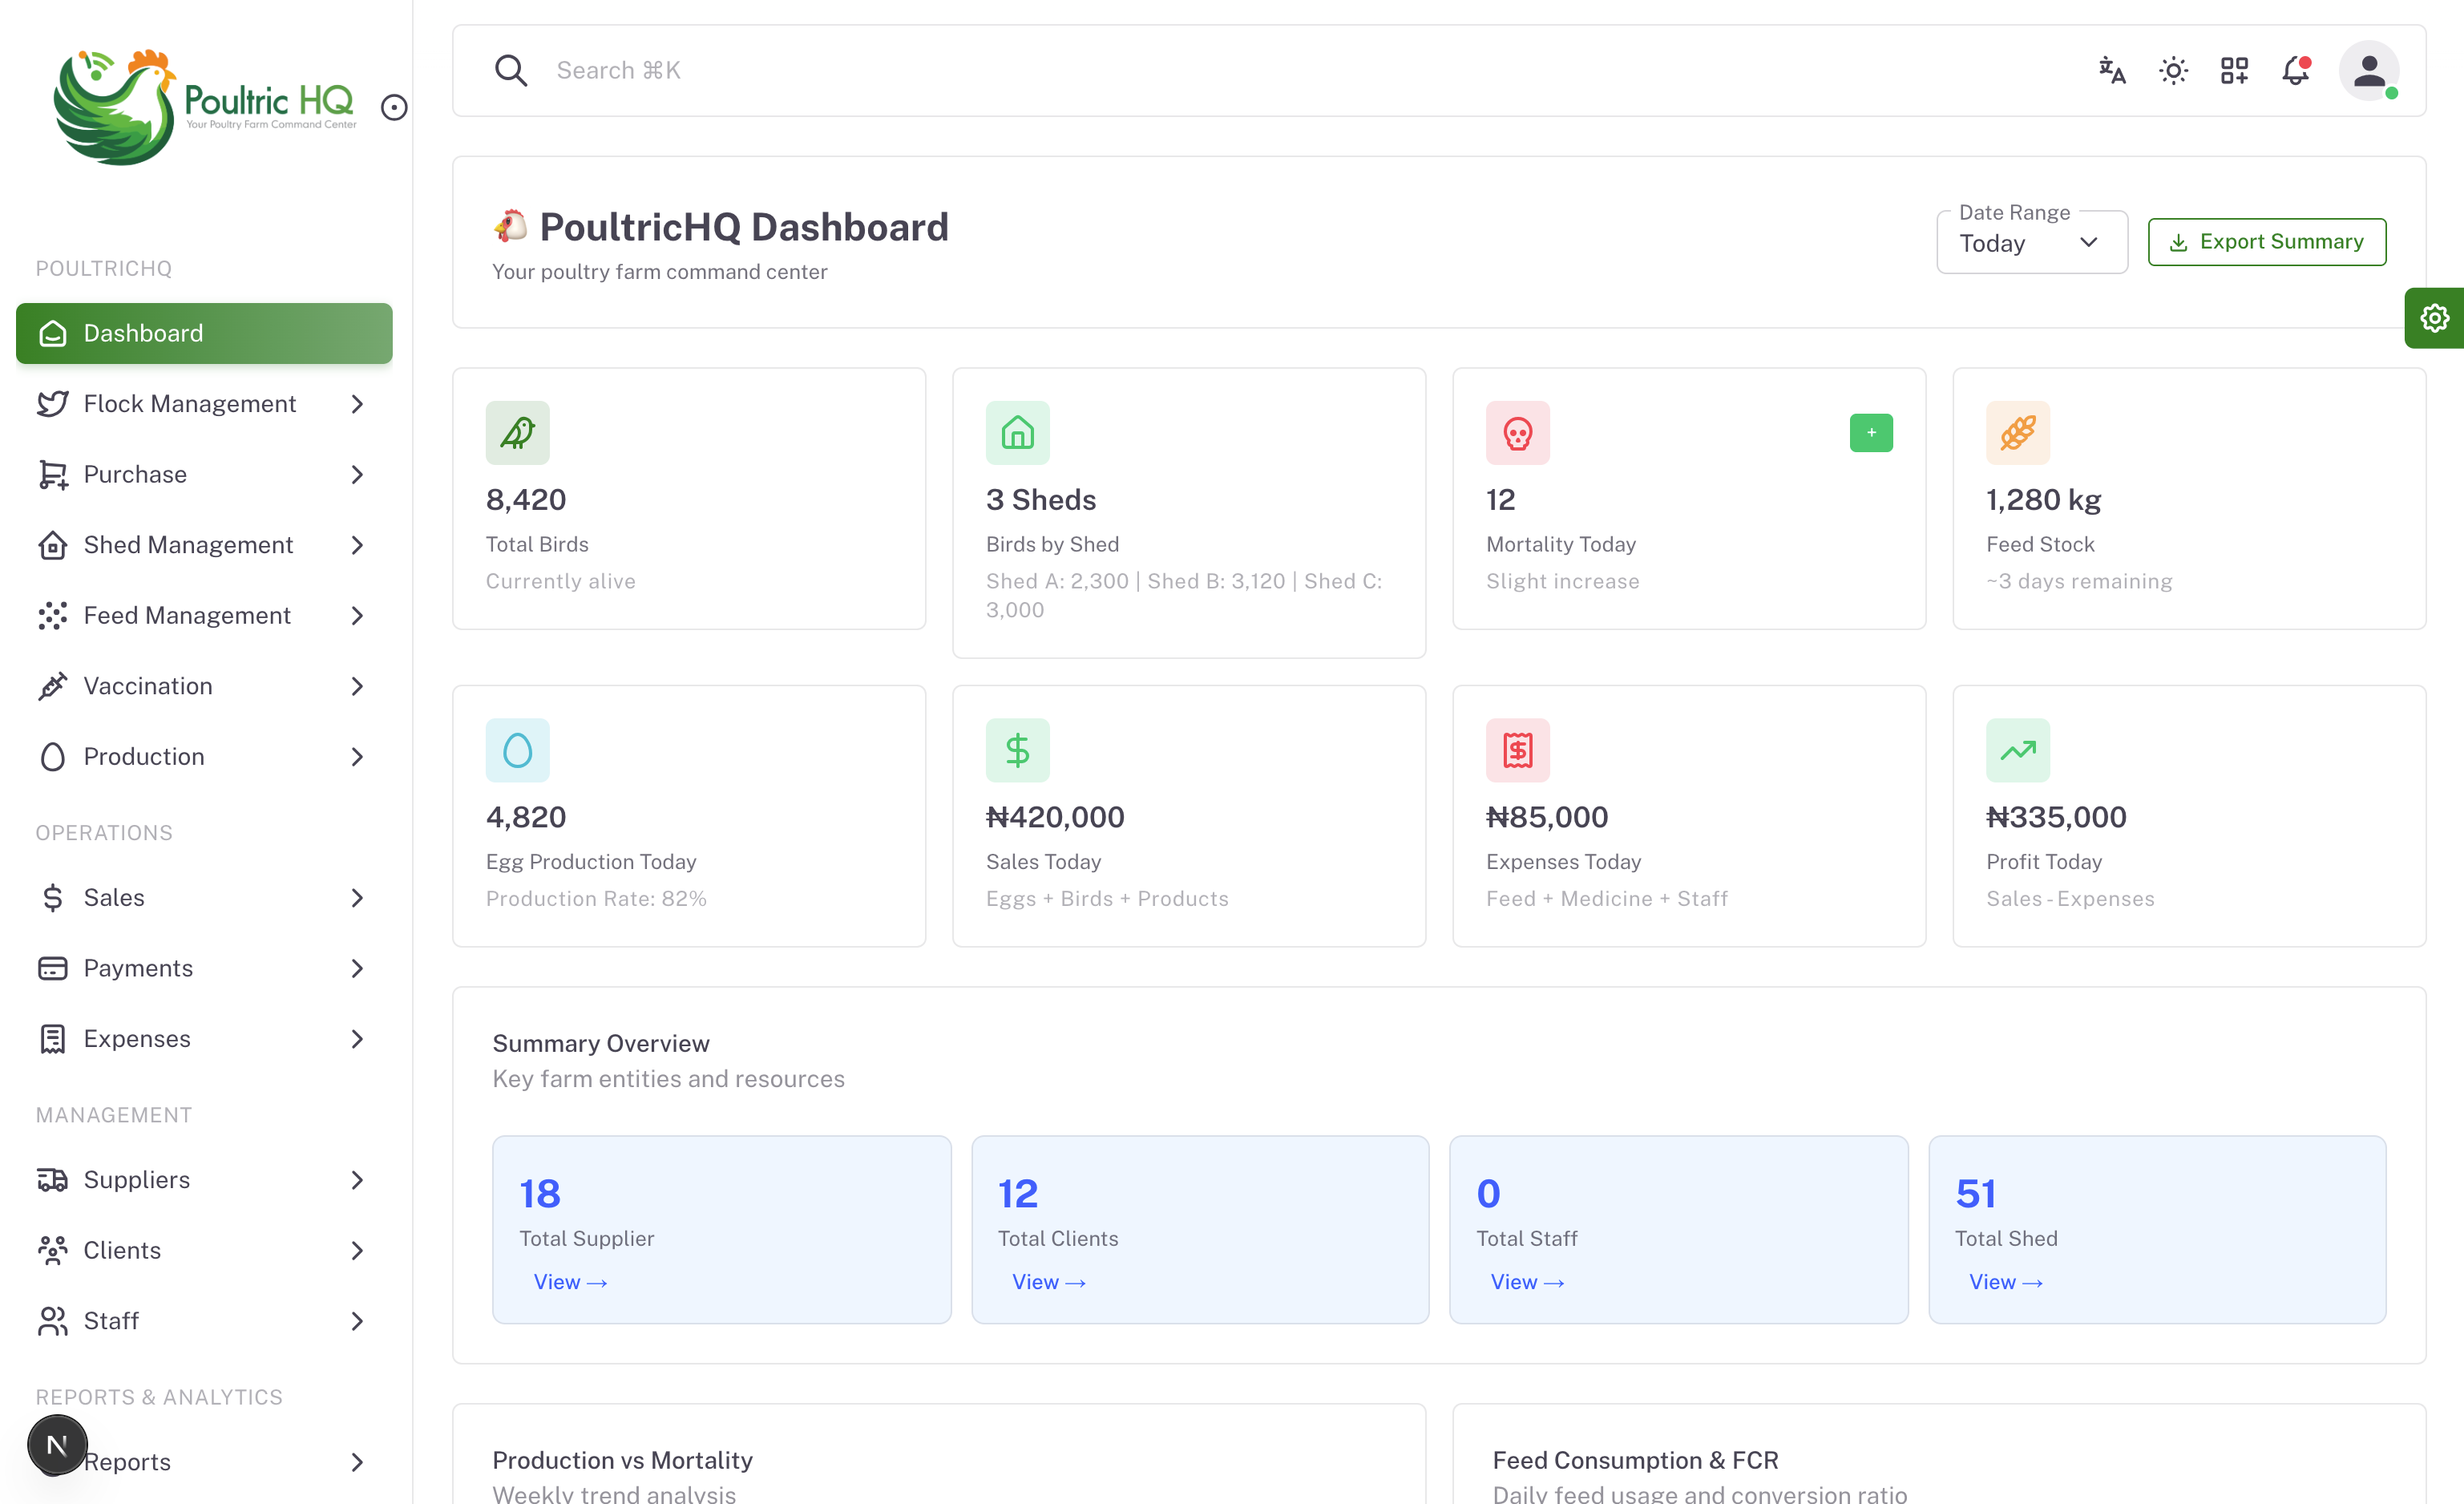Click the round N badge at bottom left
Screen dimensions: 2464x1504
(57, 1444)
